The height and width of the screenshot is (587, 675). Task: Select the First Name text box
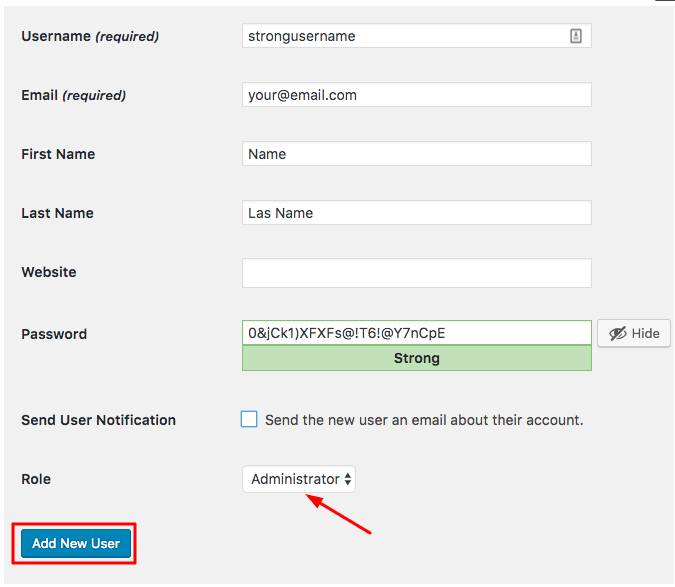pos(416,154)
